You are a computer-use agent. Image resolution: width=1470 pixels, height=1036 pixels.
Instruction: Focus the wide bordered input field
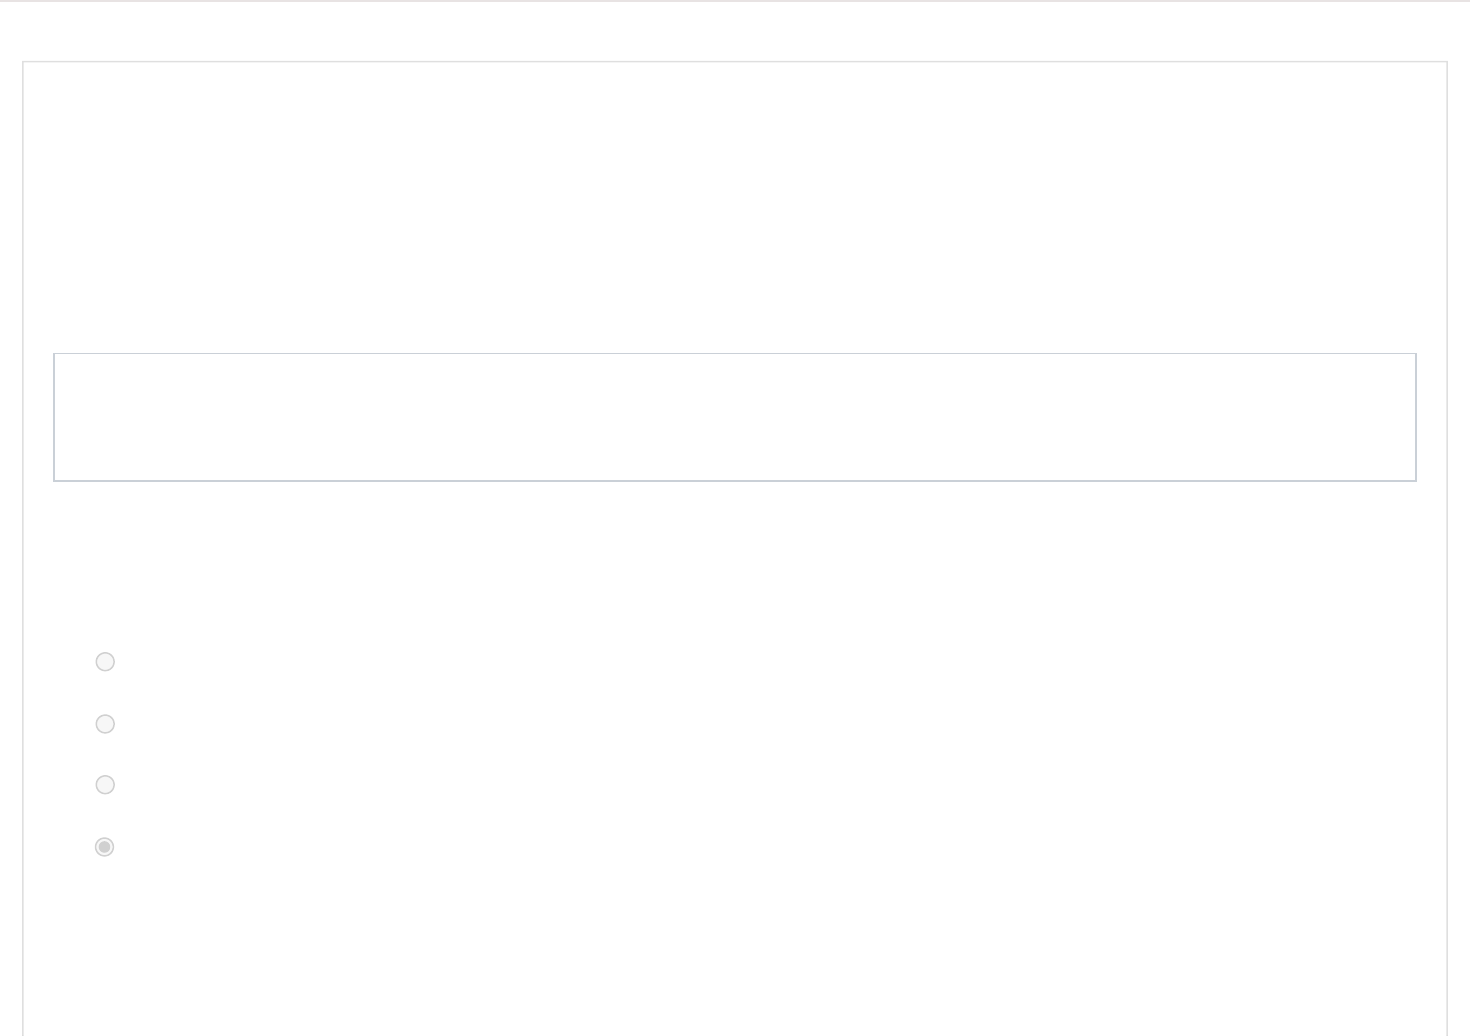(735, 417)
